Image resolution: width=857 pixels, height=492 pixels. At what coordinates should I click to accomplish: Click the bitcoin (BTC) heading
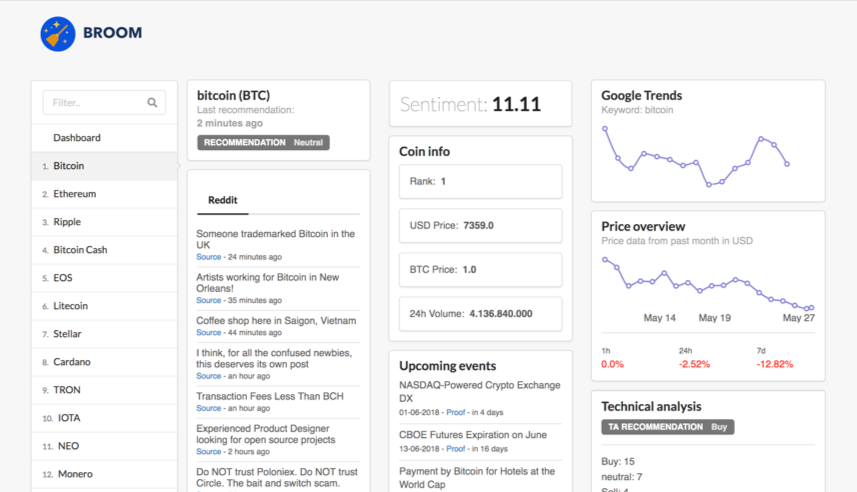point(233,96)
